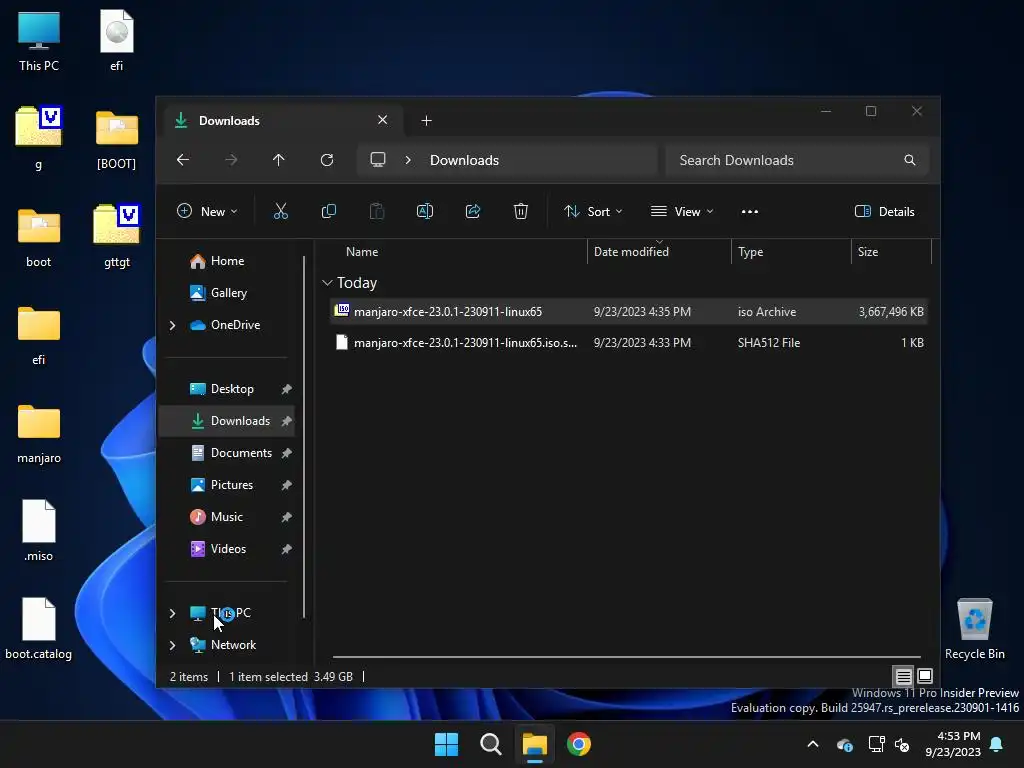Image resolution: width=1024 pixels, height=768 pixels.
Task: Go back with the left arrow
Action: 183,160
